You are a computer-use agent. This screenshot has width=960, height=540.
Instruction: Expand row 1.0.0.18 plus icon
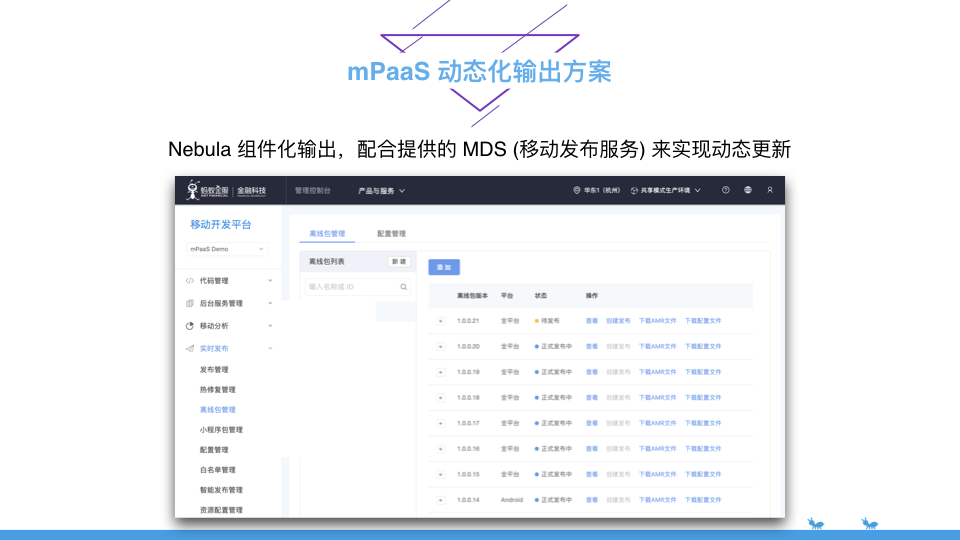(x=440, y=398)
